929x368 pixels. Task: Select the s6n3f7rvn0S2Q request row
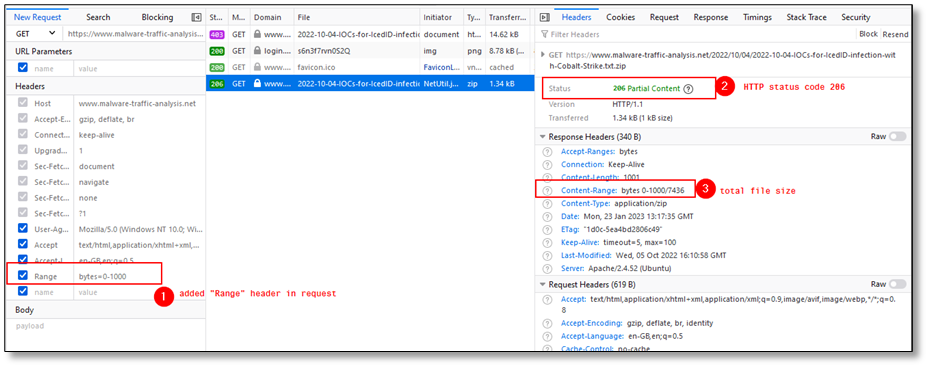(370, 51)
